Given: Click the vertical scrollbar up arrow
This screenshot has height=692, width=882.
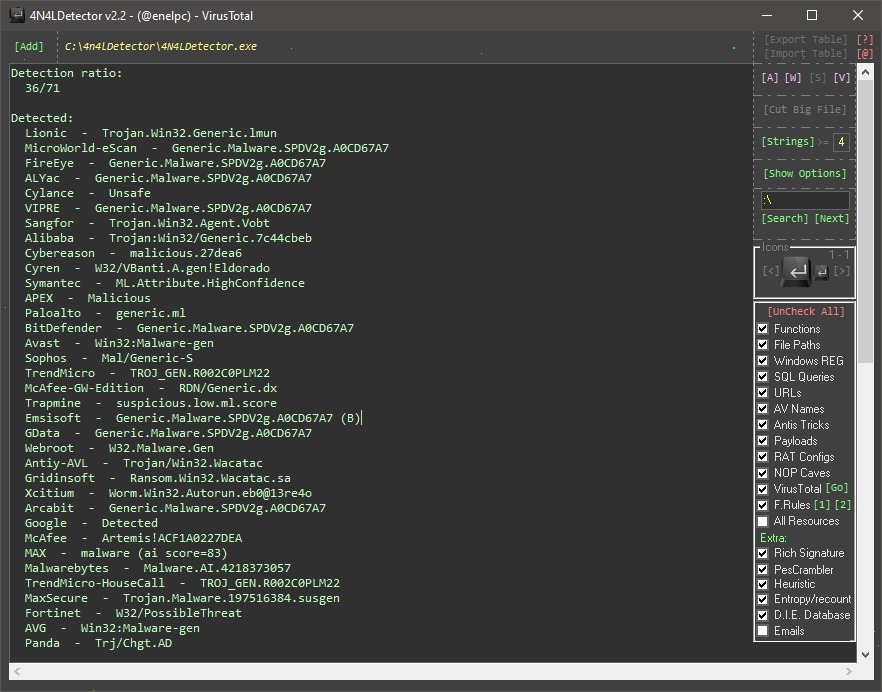Looking at the screenshot, I should point(866,73).
